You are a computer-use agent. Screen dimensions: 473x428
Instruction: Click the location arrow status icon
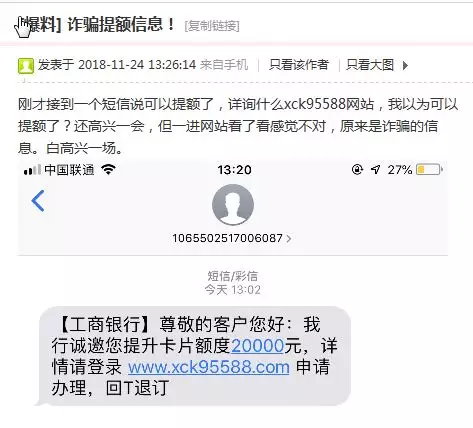click(376, 170)
